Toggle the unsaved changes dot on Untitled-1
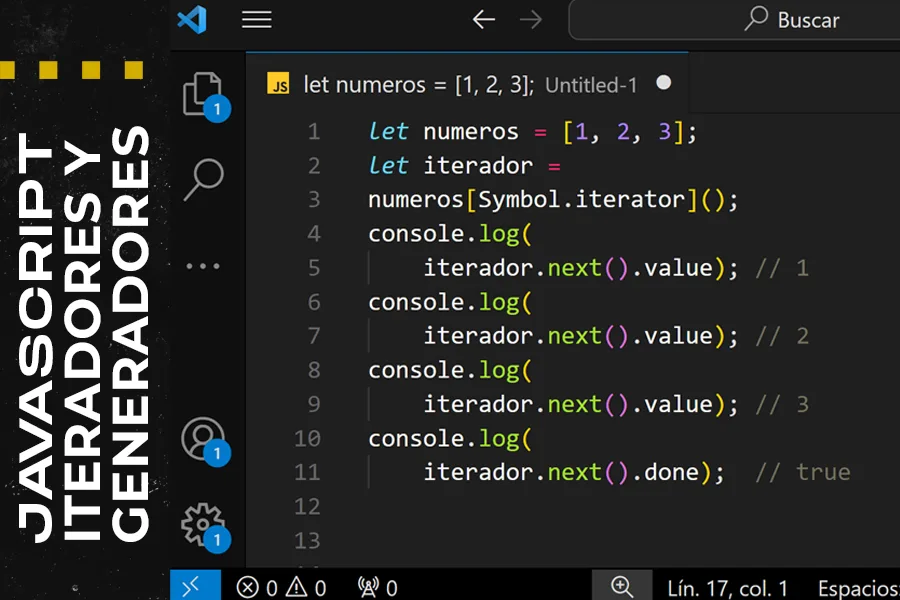900x600 pixels. point(664,85)
